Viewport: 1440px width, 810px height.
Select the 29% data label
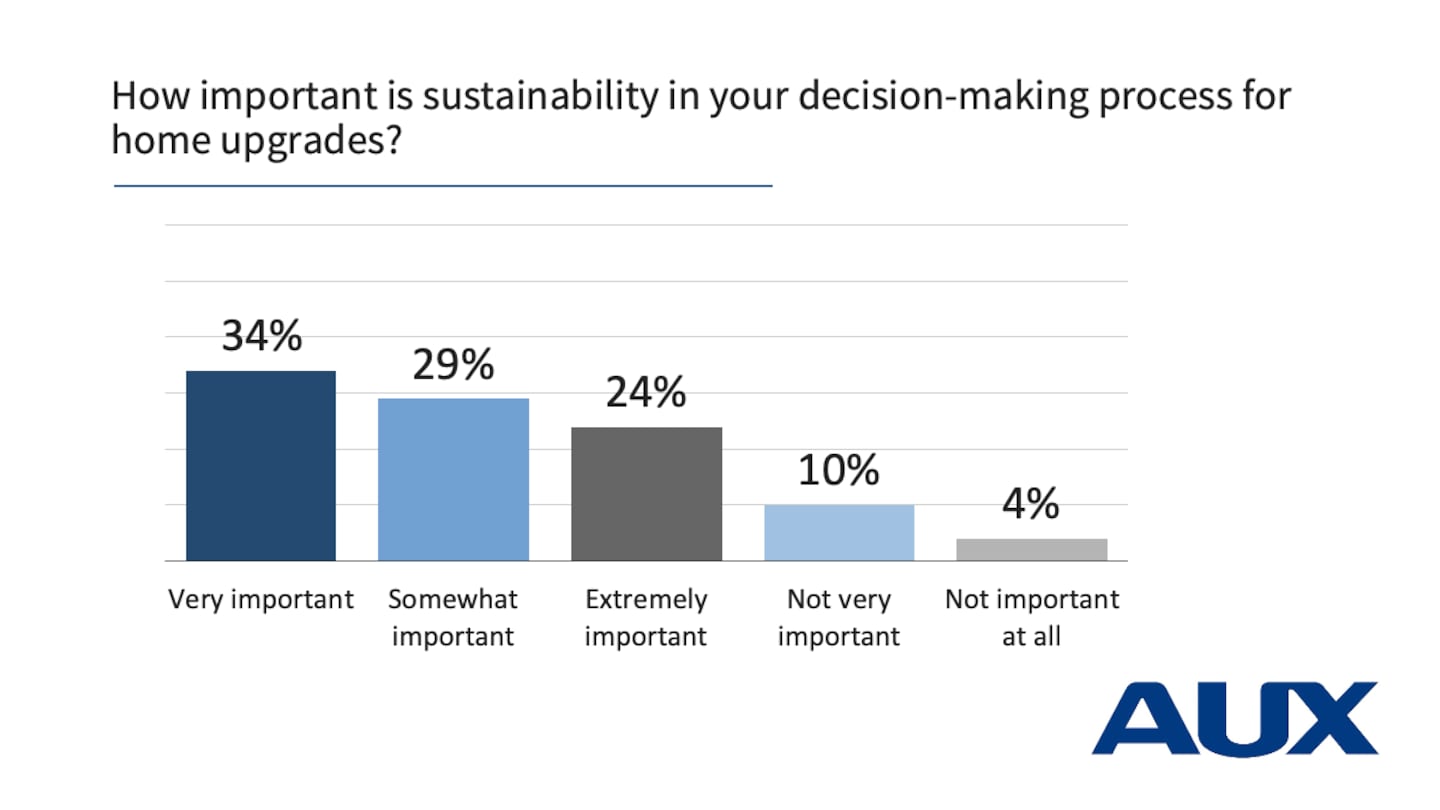pyautogui.click(x=453, y=365)
